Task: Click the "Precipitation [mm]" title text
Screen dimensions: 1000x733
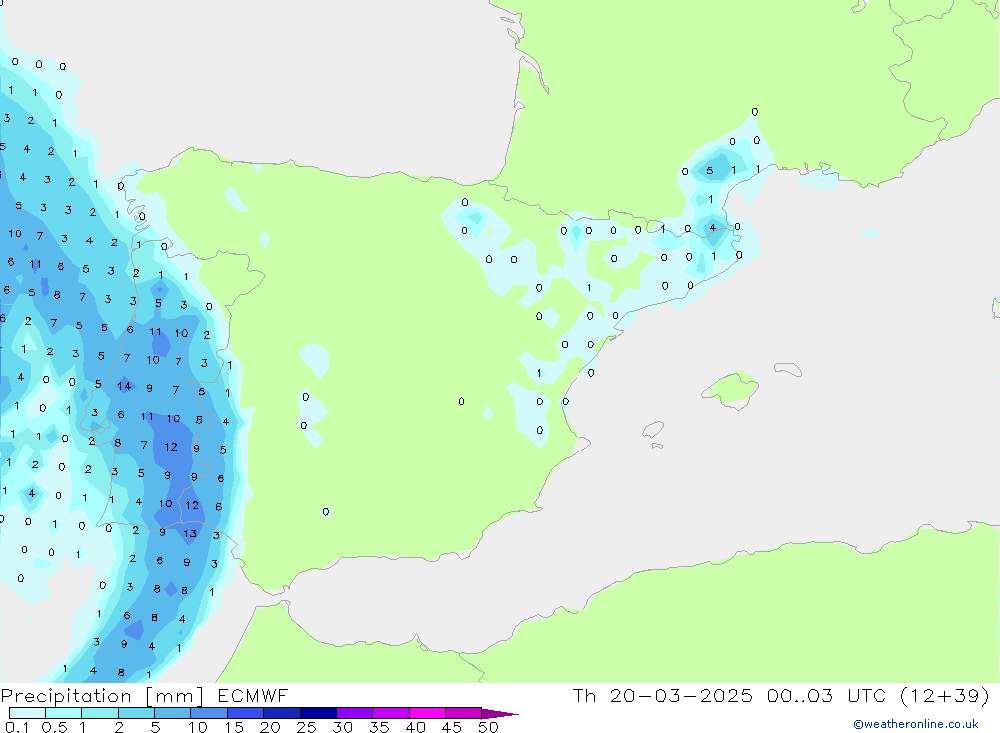Action: [102, 696]
